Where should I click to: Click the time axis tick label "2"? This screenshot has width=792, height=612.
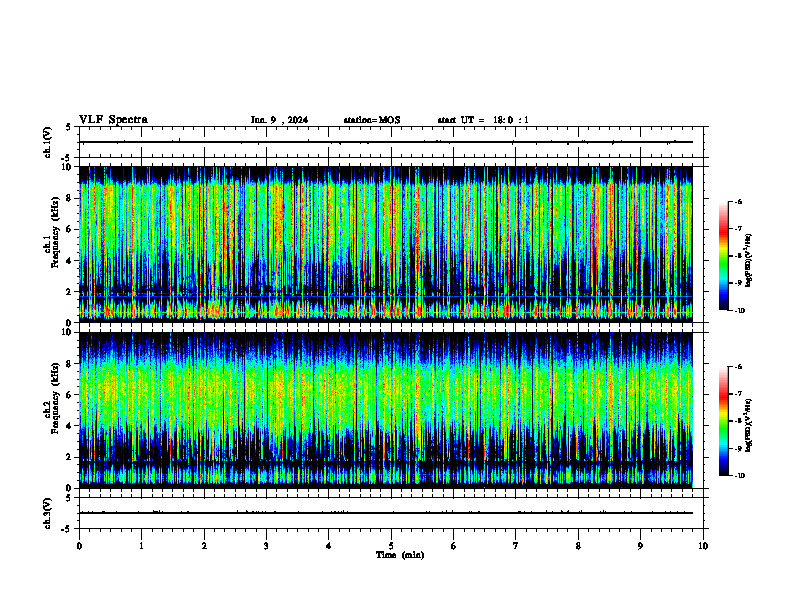pos(204,546)
